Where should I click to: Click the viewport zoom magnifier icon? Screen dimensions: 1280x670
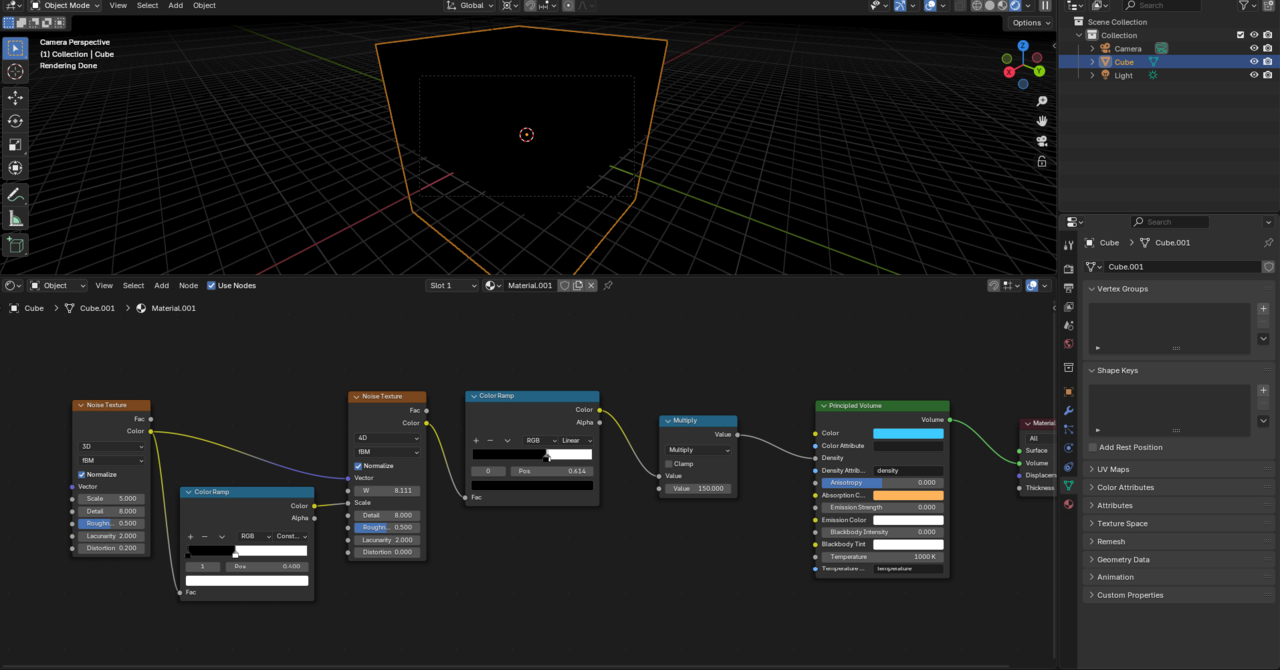pyautogui.click(x=1042, y=101)
